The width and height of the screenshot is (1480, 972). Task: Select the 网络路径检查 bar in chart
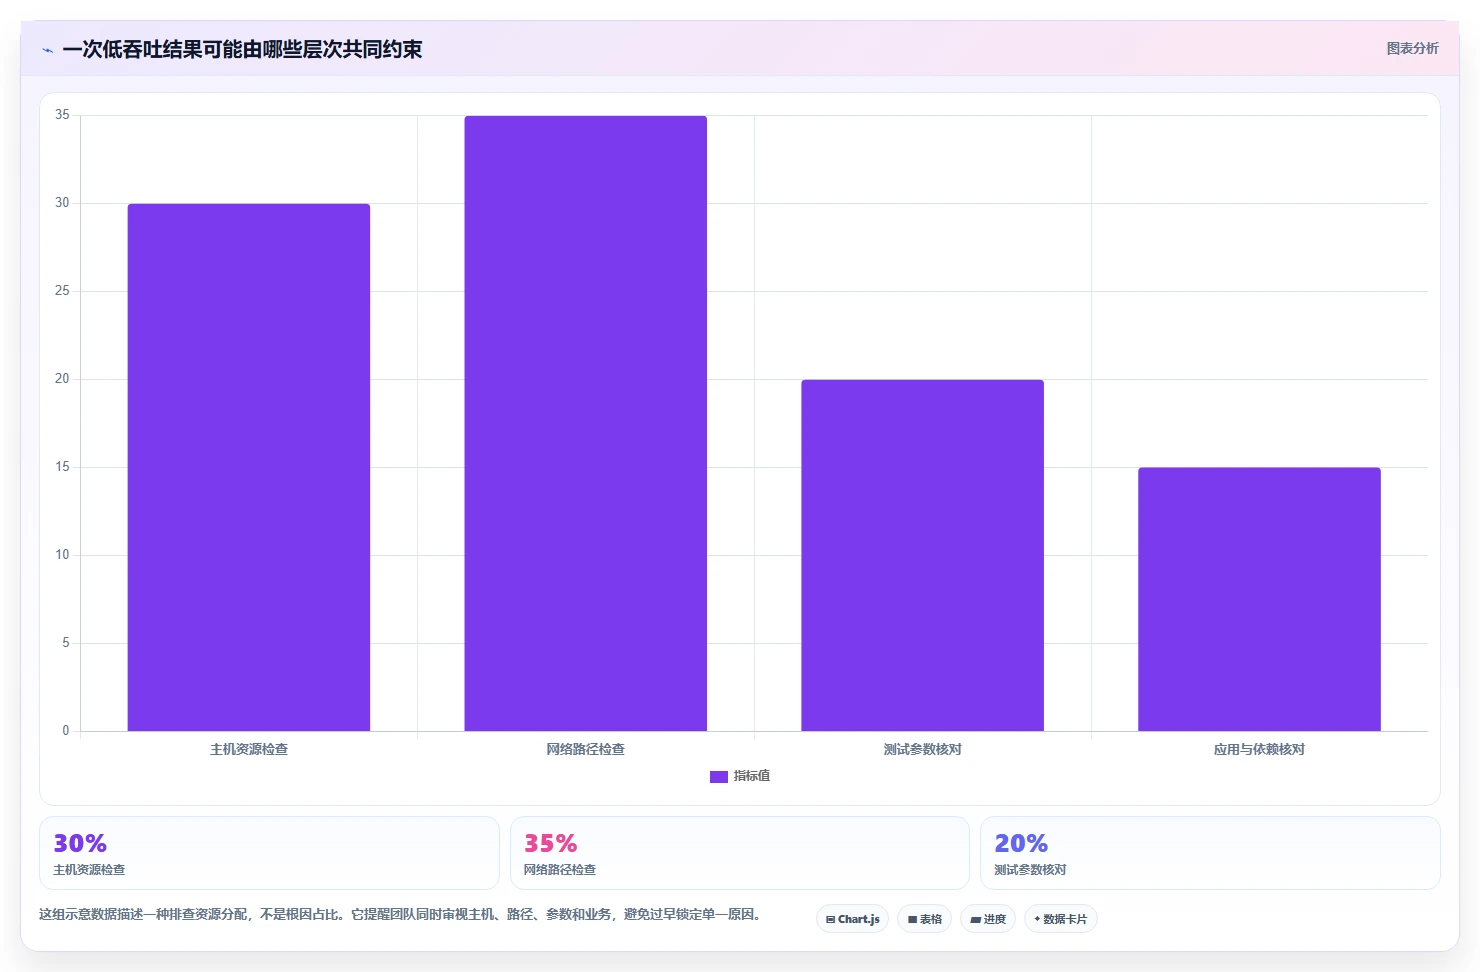(586, 423)
